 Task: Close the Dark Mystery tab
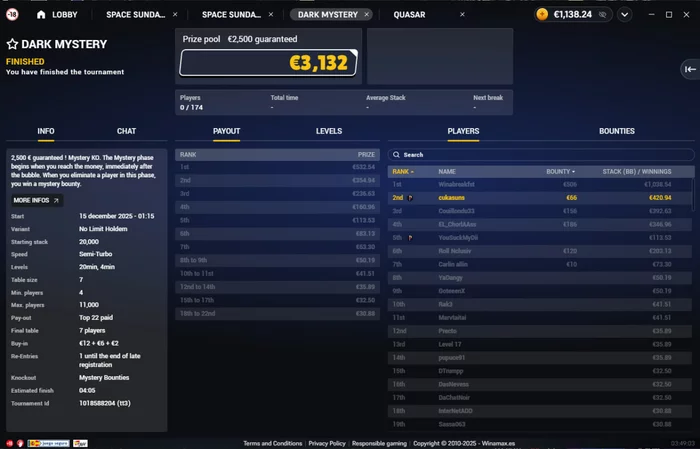tap(367, 15)
